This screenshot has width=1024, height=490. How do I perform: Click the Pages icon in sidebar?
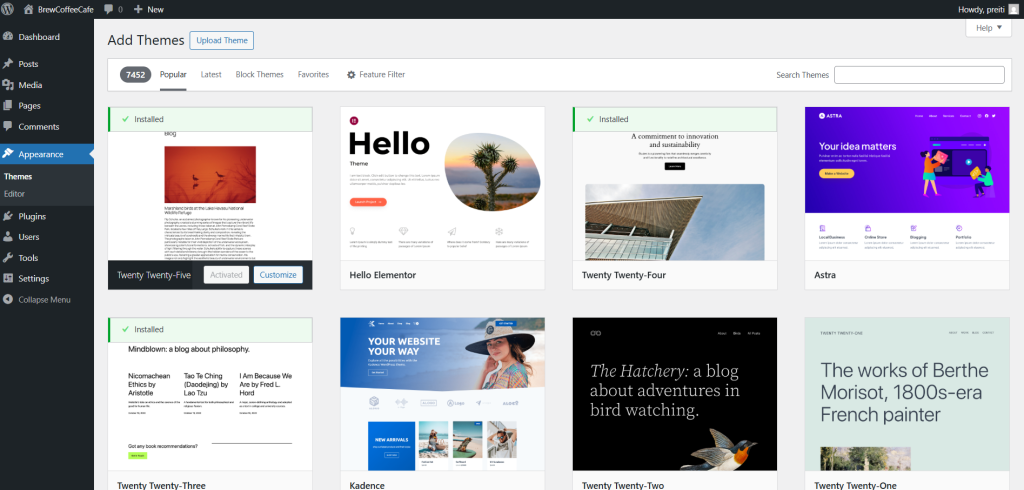(8, 105)
